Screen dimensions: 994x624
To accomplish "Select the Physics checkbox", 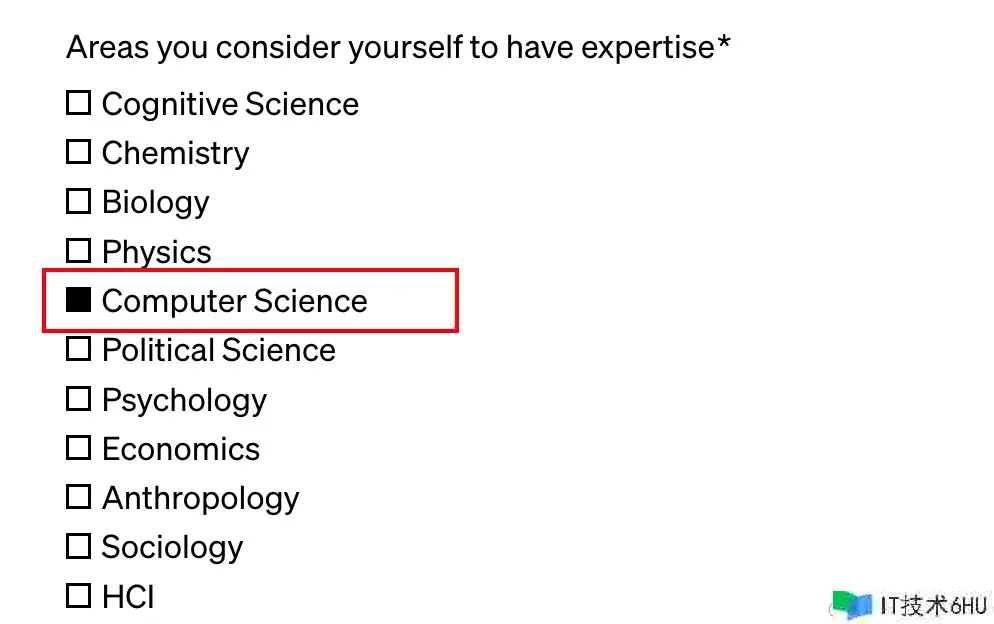I will point(78,250).
